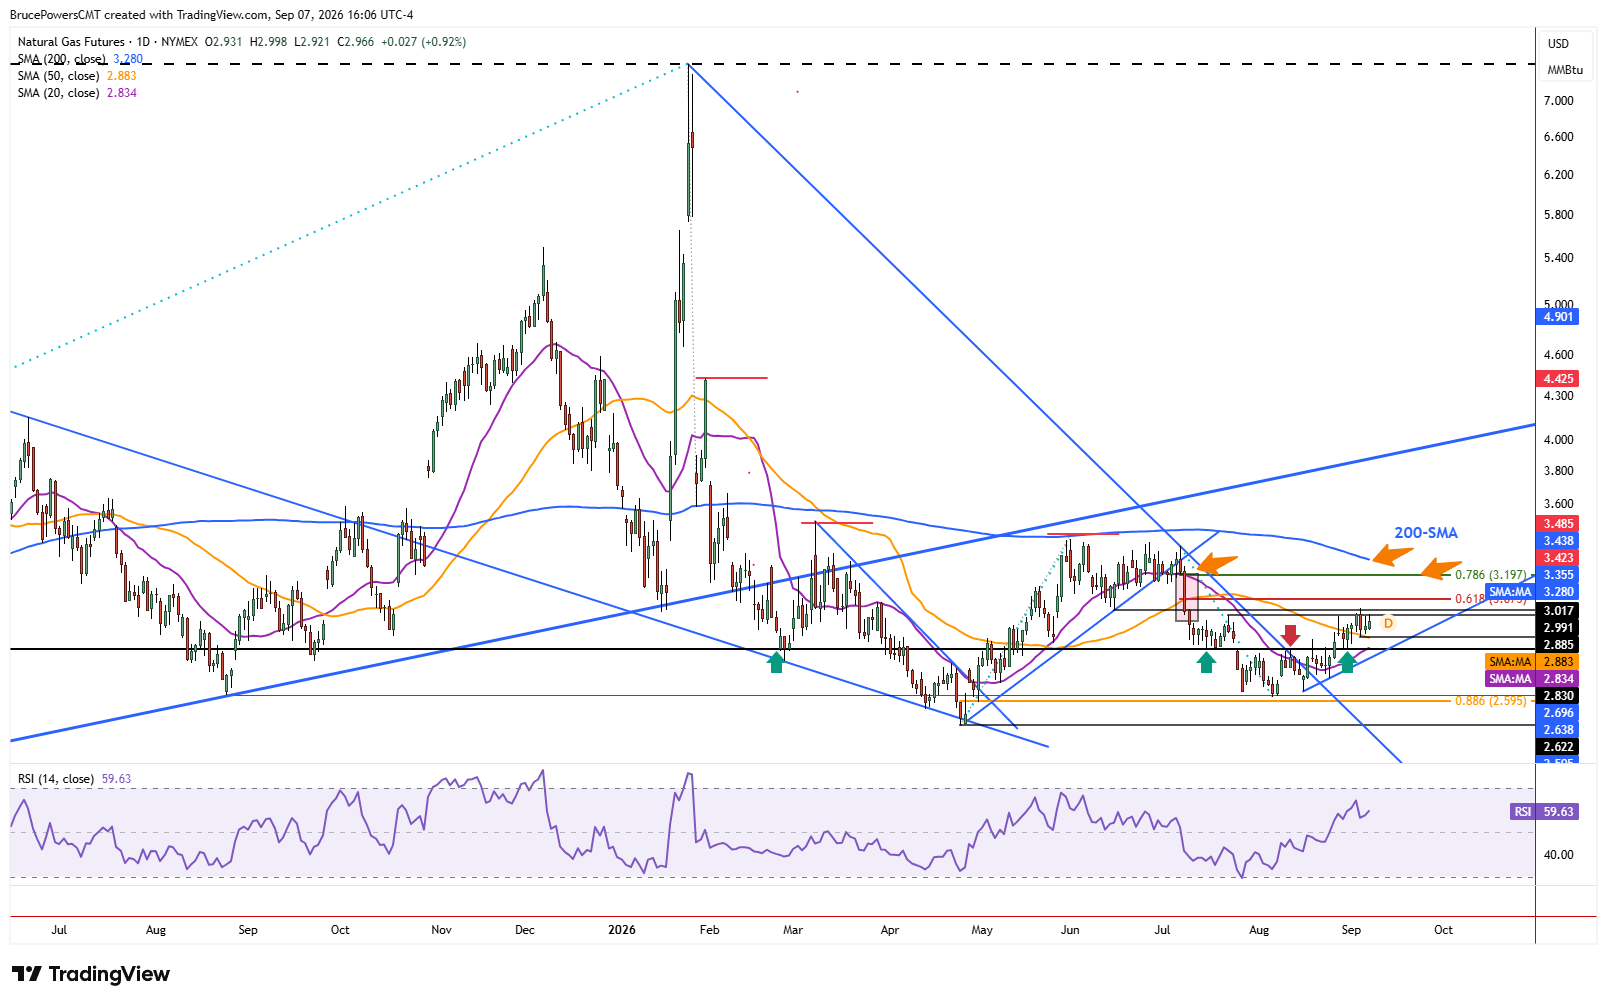
Task: Click the red 3.485 price label
Action: 1558,524
